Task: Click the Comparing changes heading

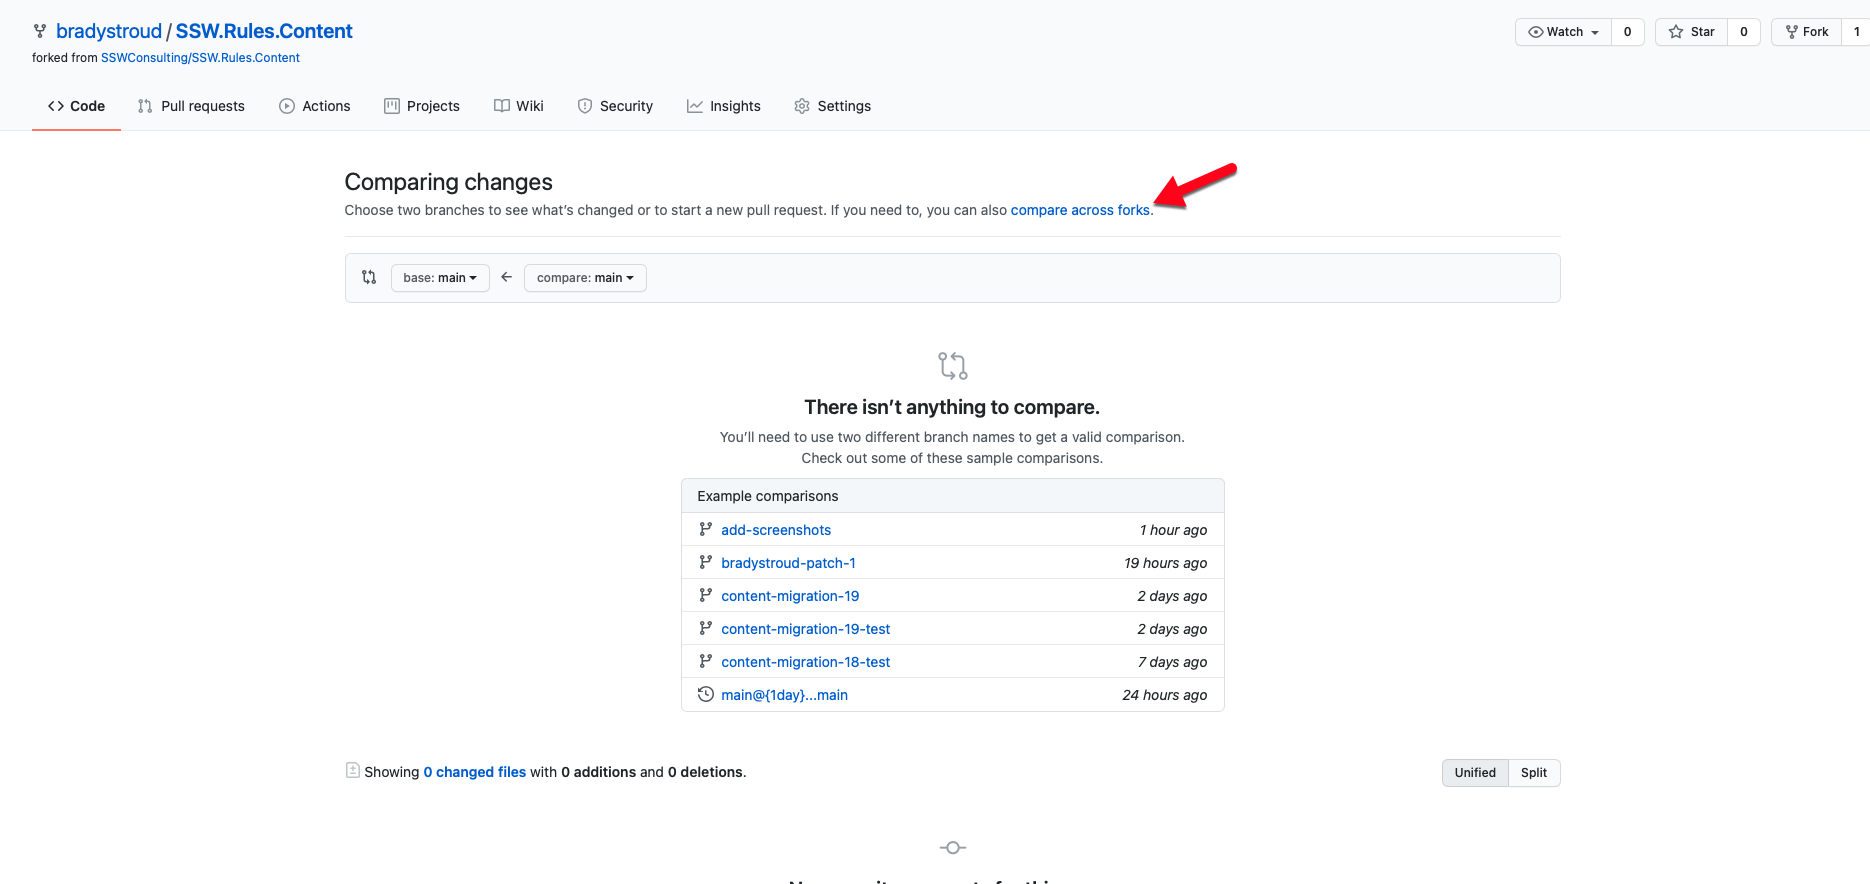Action: click(448, 182)
